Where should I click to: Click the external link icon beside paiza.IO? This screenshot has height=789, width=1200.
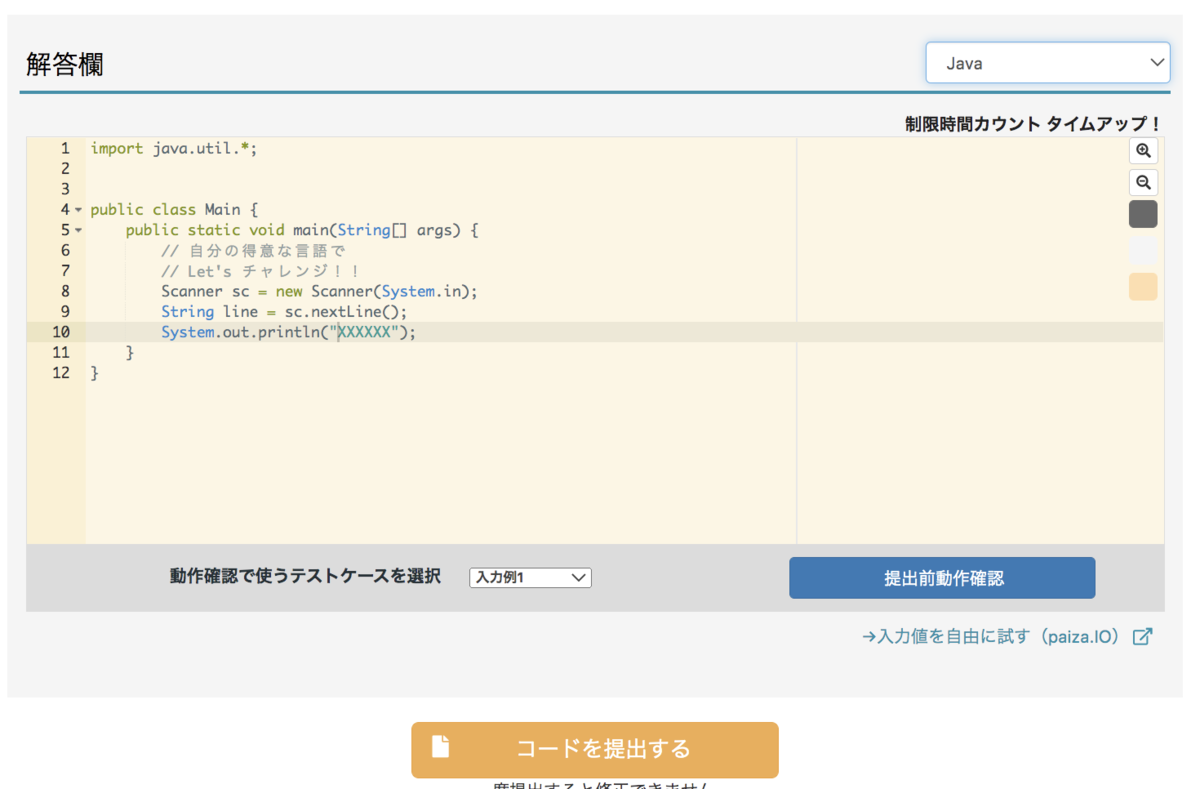tap(1142, 636)
